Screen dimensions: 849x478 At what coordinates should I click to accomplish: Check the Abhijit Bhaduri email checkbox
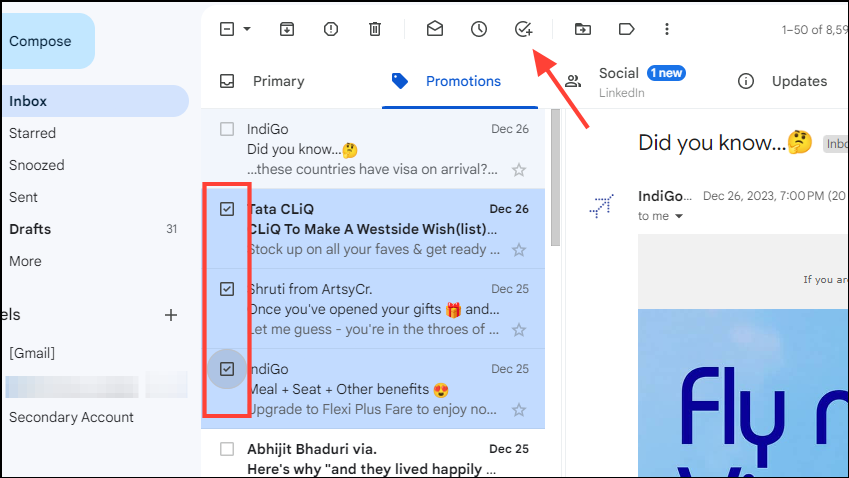[x=227, y=449]
